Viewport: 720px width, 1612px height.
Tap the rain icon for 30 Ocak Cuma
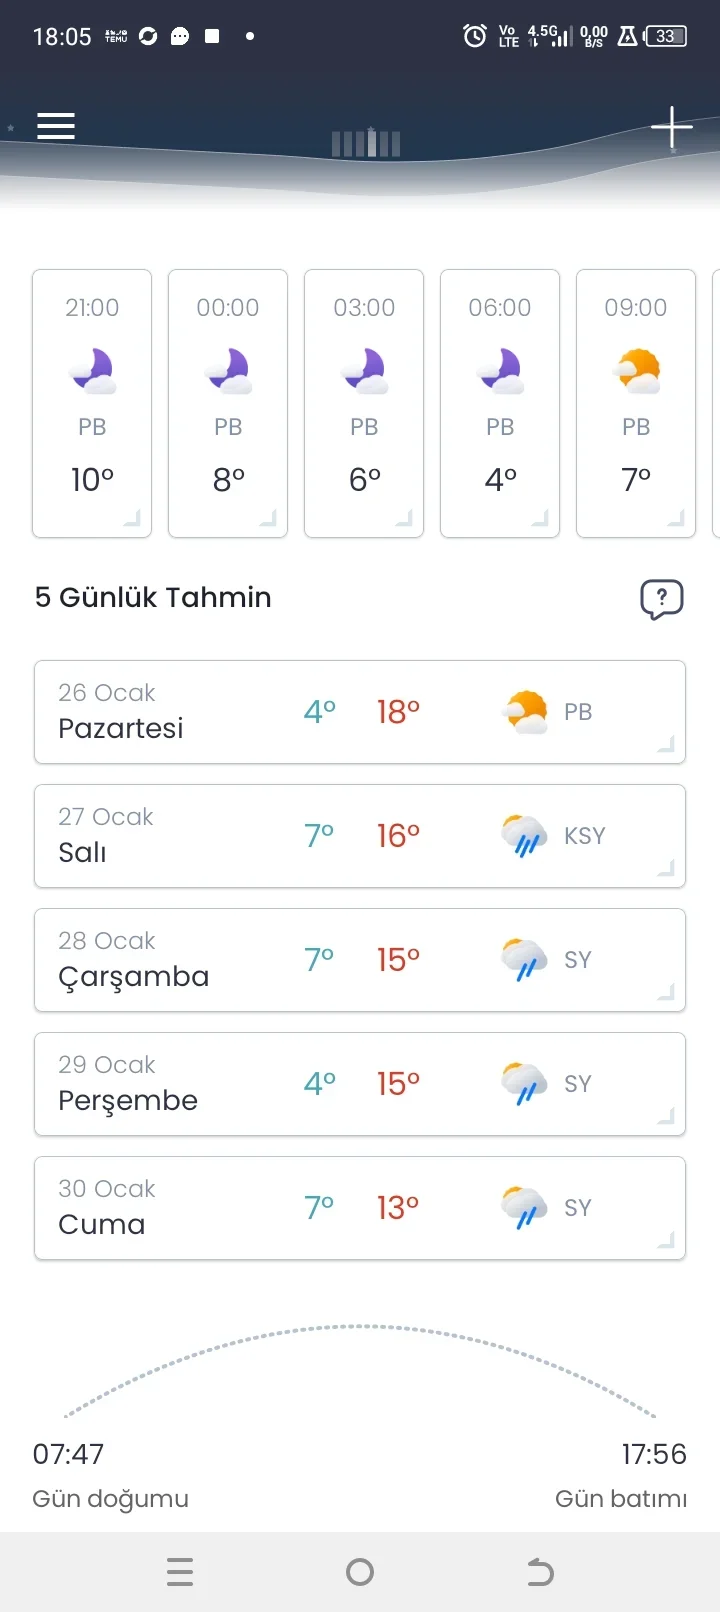coord(524,1208)
